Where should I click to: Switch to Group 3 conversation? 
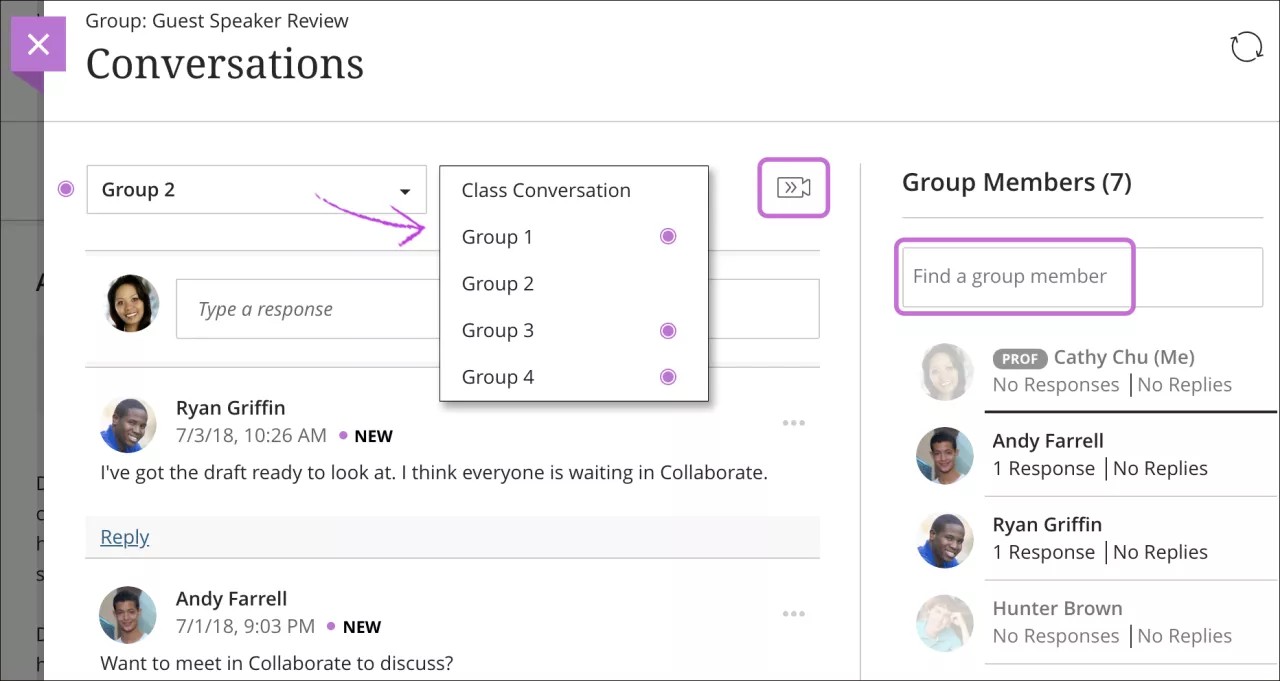point(497,331)
